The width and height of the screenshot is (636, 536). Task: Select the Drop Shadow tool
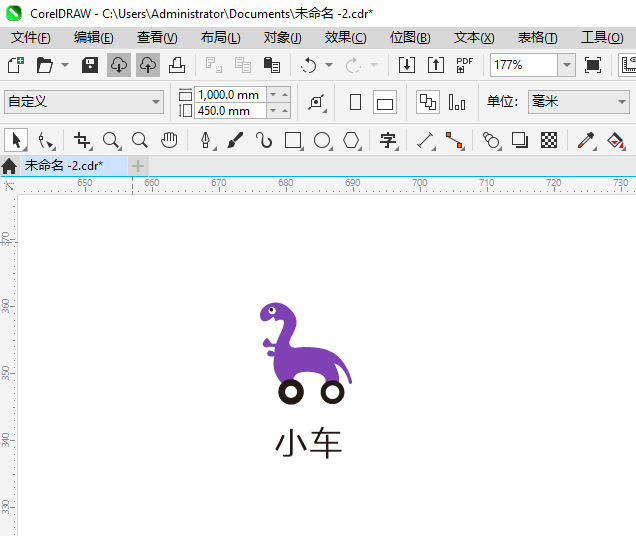click(520, 140)
